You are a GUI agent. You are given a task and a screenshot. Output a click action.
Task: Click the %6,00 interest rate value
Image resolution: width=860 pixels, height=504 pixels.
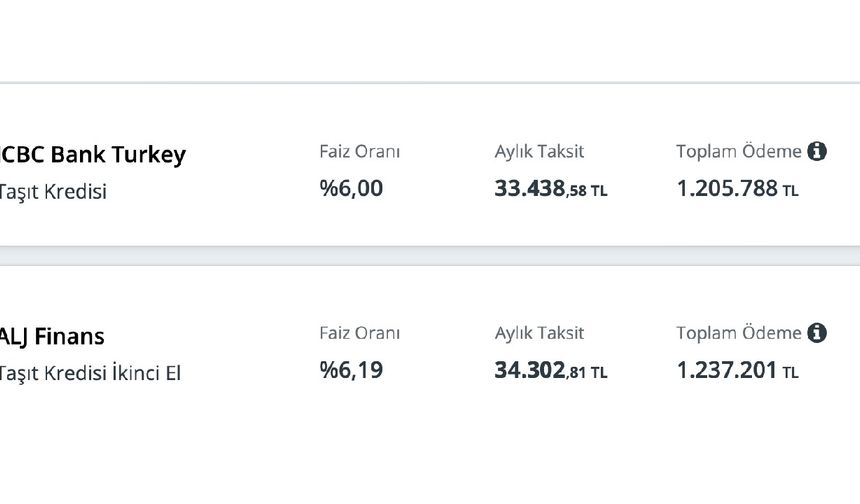(x=351, y=188)
